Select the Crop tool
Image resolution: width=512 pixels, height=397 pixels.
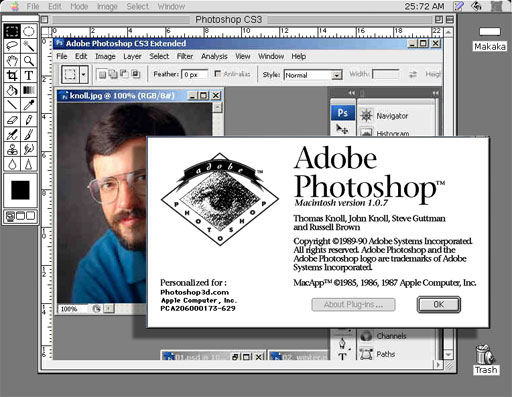point(12,76)
